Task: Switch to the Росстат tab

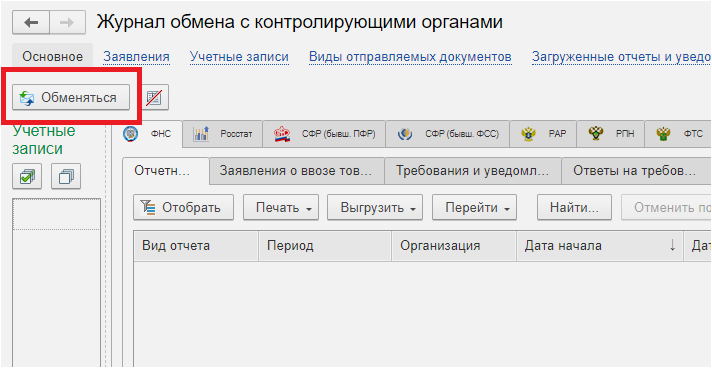Action: coord(222,134)
